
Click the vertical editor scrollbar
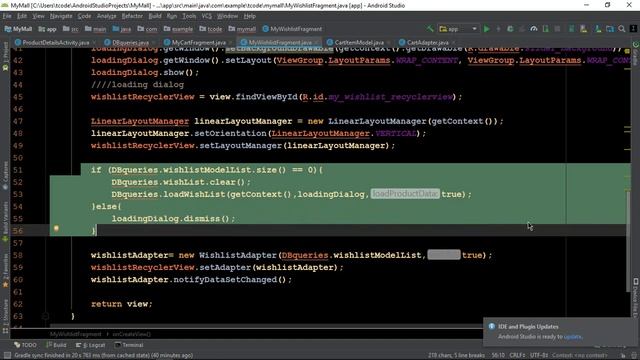[x=629, y=241]
